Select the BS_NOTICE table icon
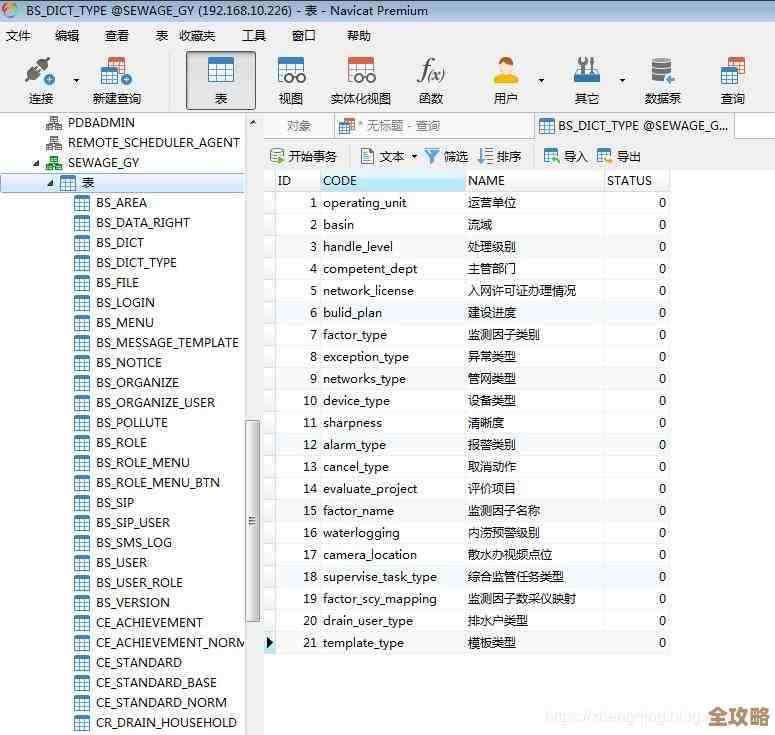The height and width of the screenshot is (735, 775). coord(82,363)
